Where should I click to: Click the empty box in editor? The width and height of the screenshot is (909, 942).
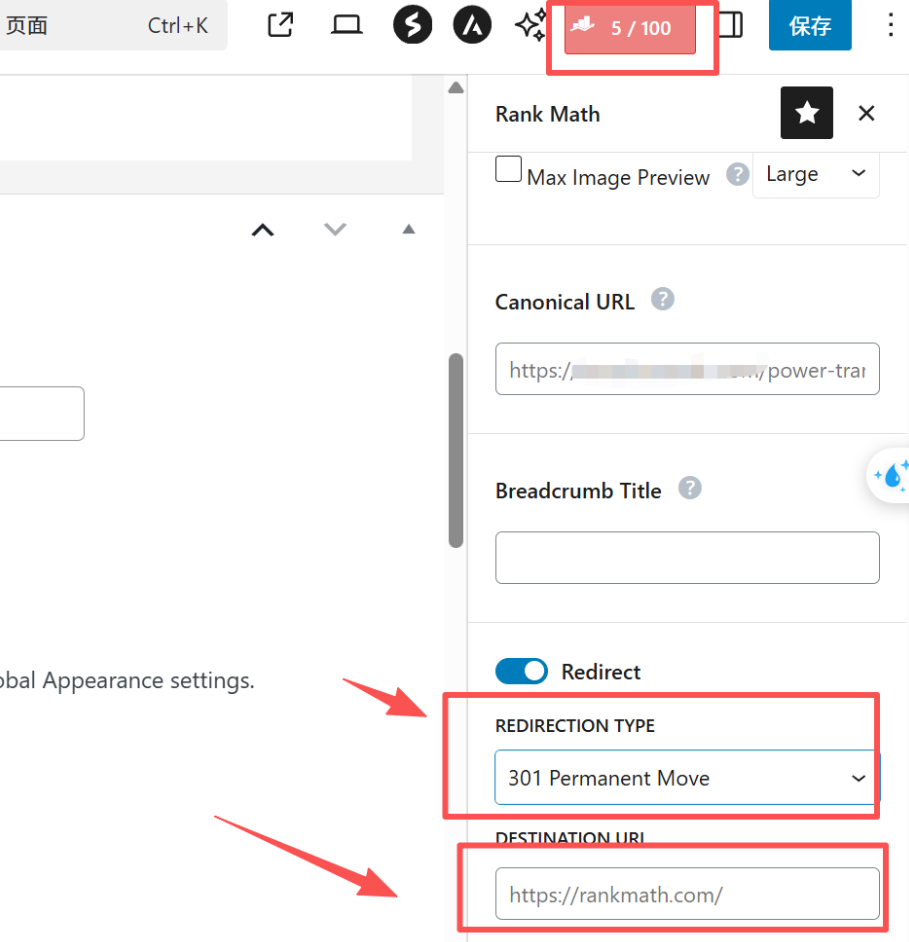tap(42, 413)
